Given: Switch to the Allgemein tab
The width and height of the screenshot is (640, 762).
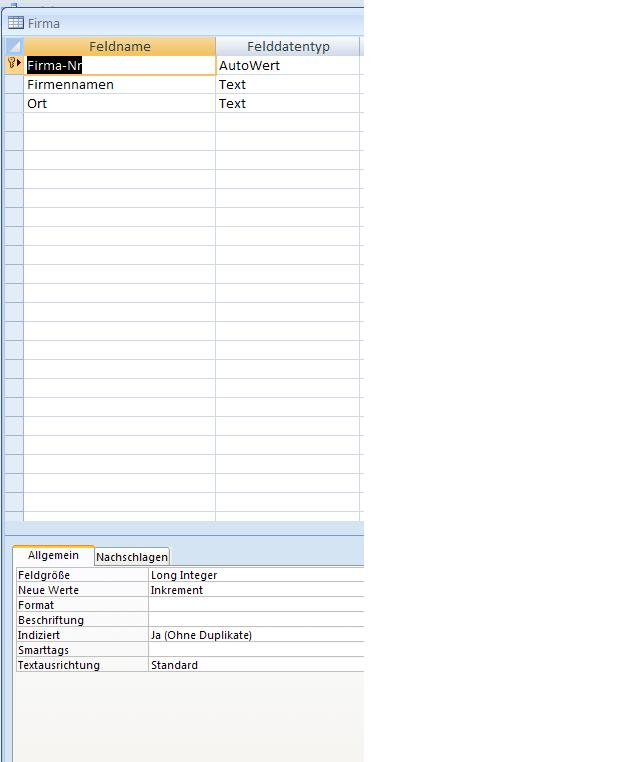Looking at the screenshot, I should pyautogui.click(x=53, y=555).
